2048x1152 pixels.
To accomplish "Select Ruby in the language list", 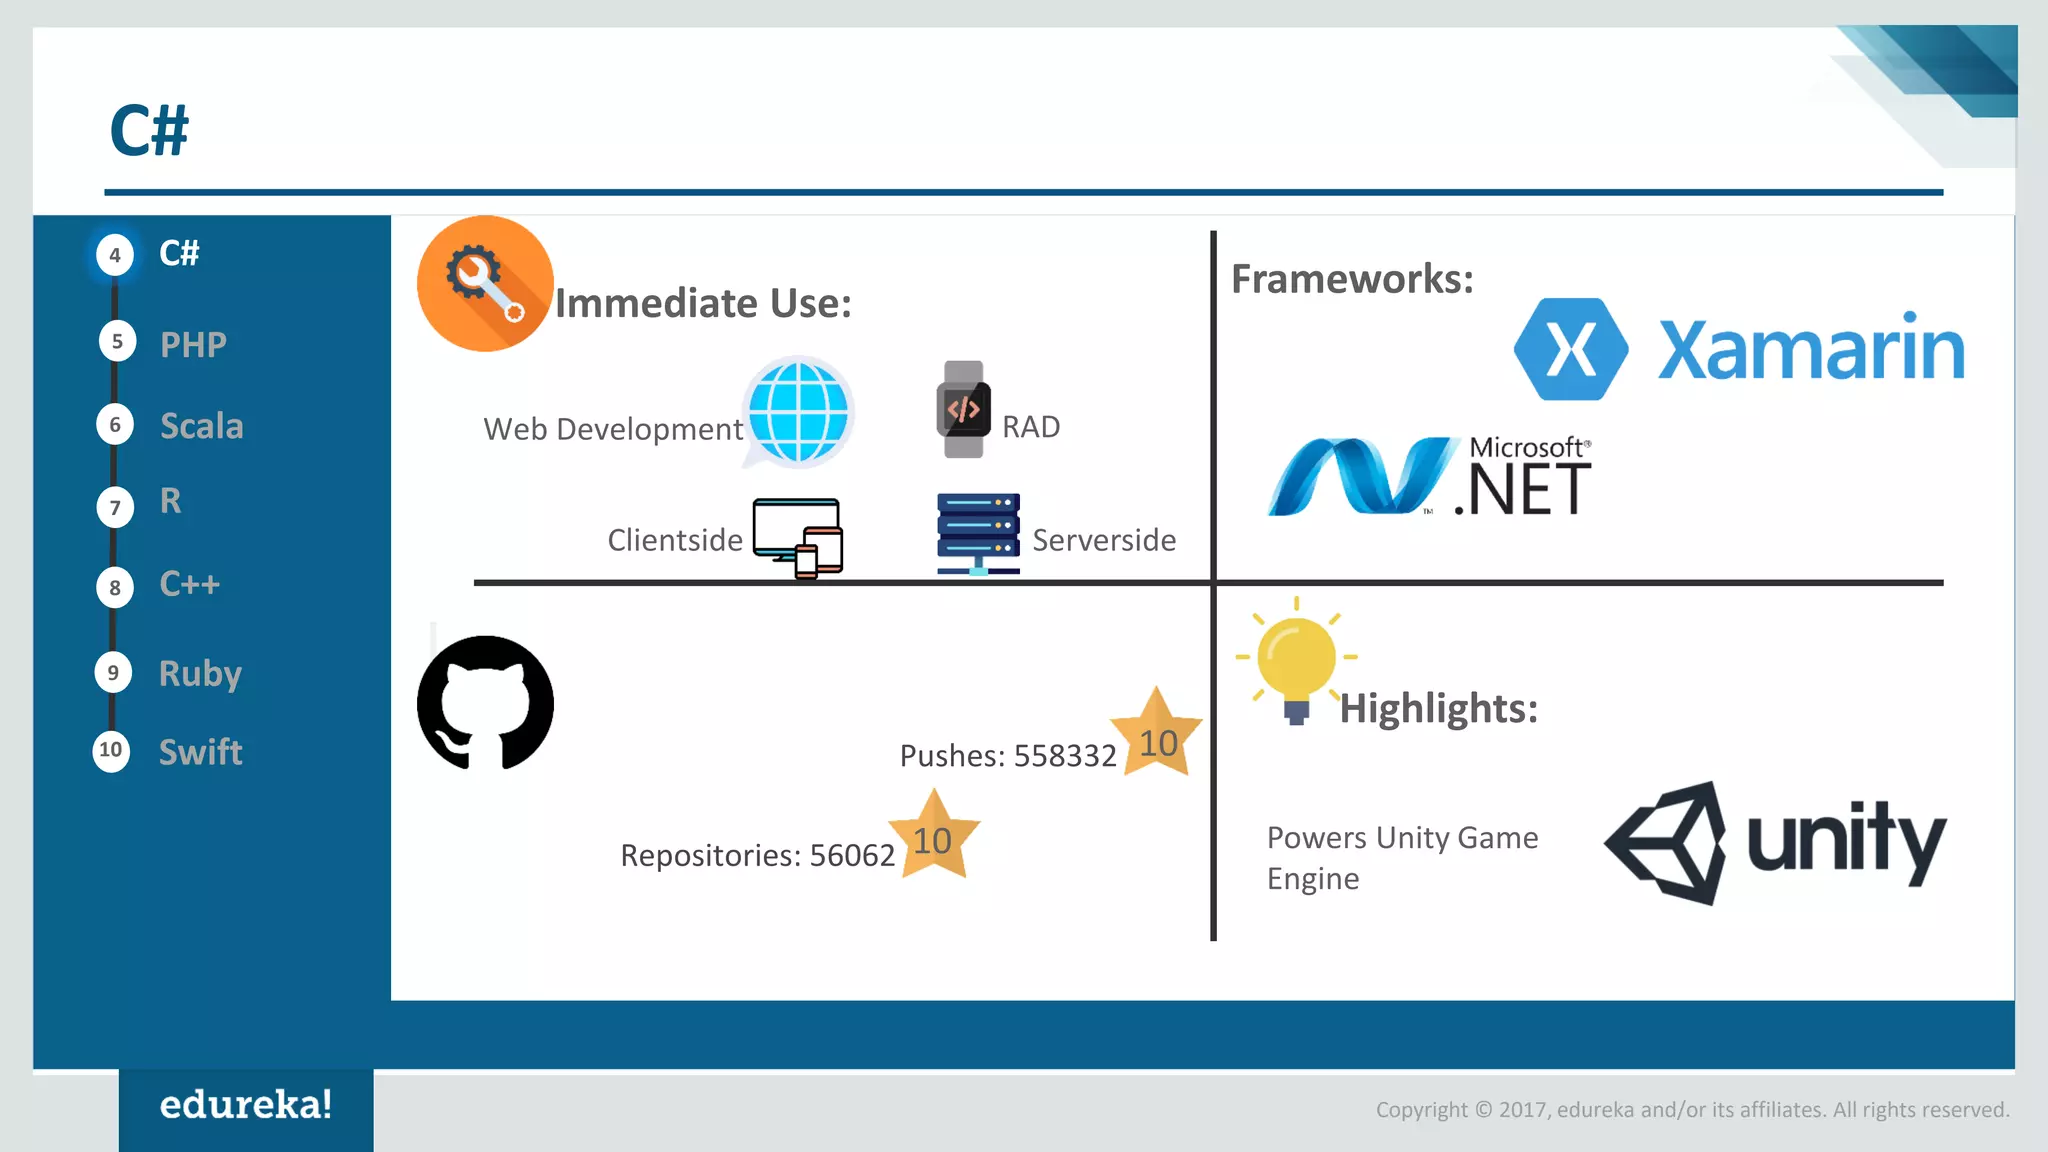I will click(x=200, y=674).
